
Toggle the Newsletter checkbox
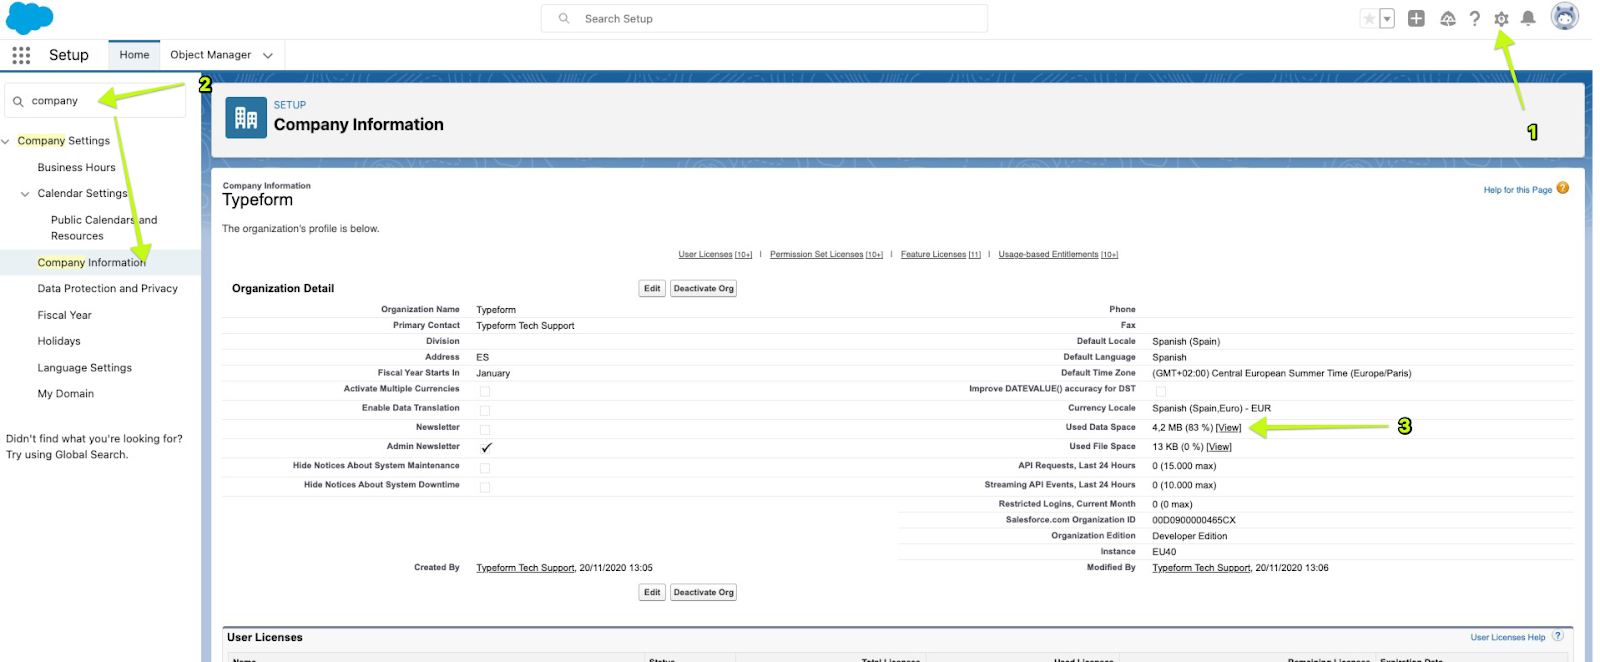(x=485, y=429)
